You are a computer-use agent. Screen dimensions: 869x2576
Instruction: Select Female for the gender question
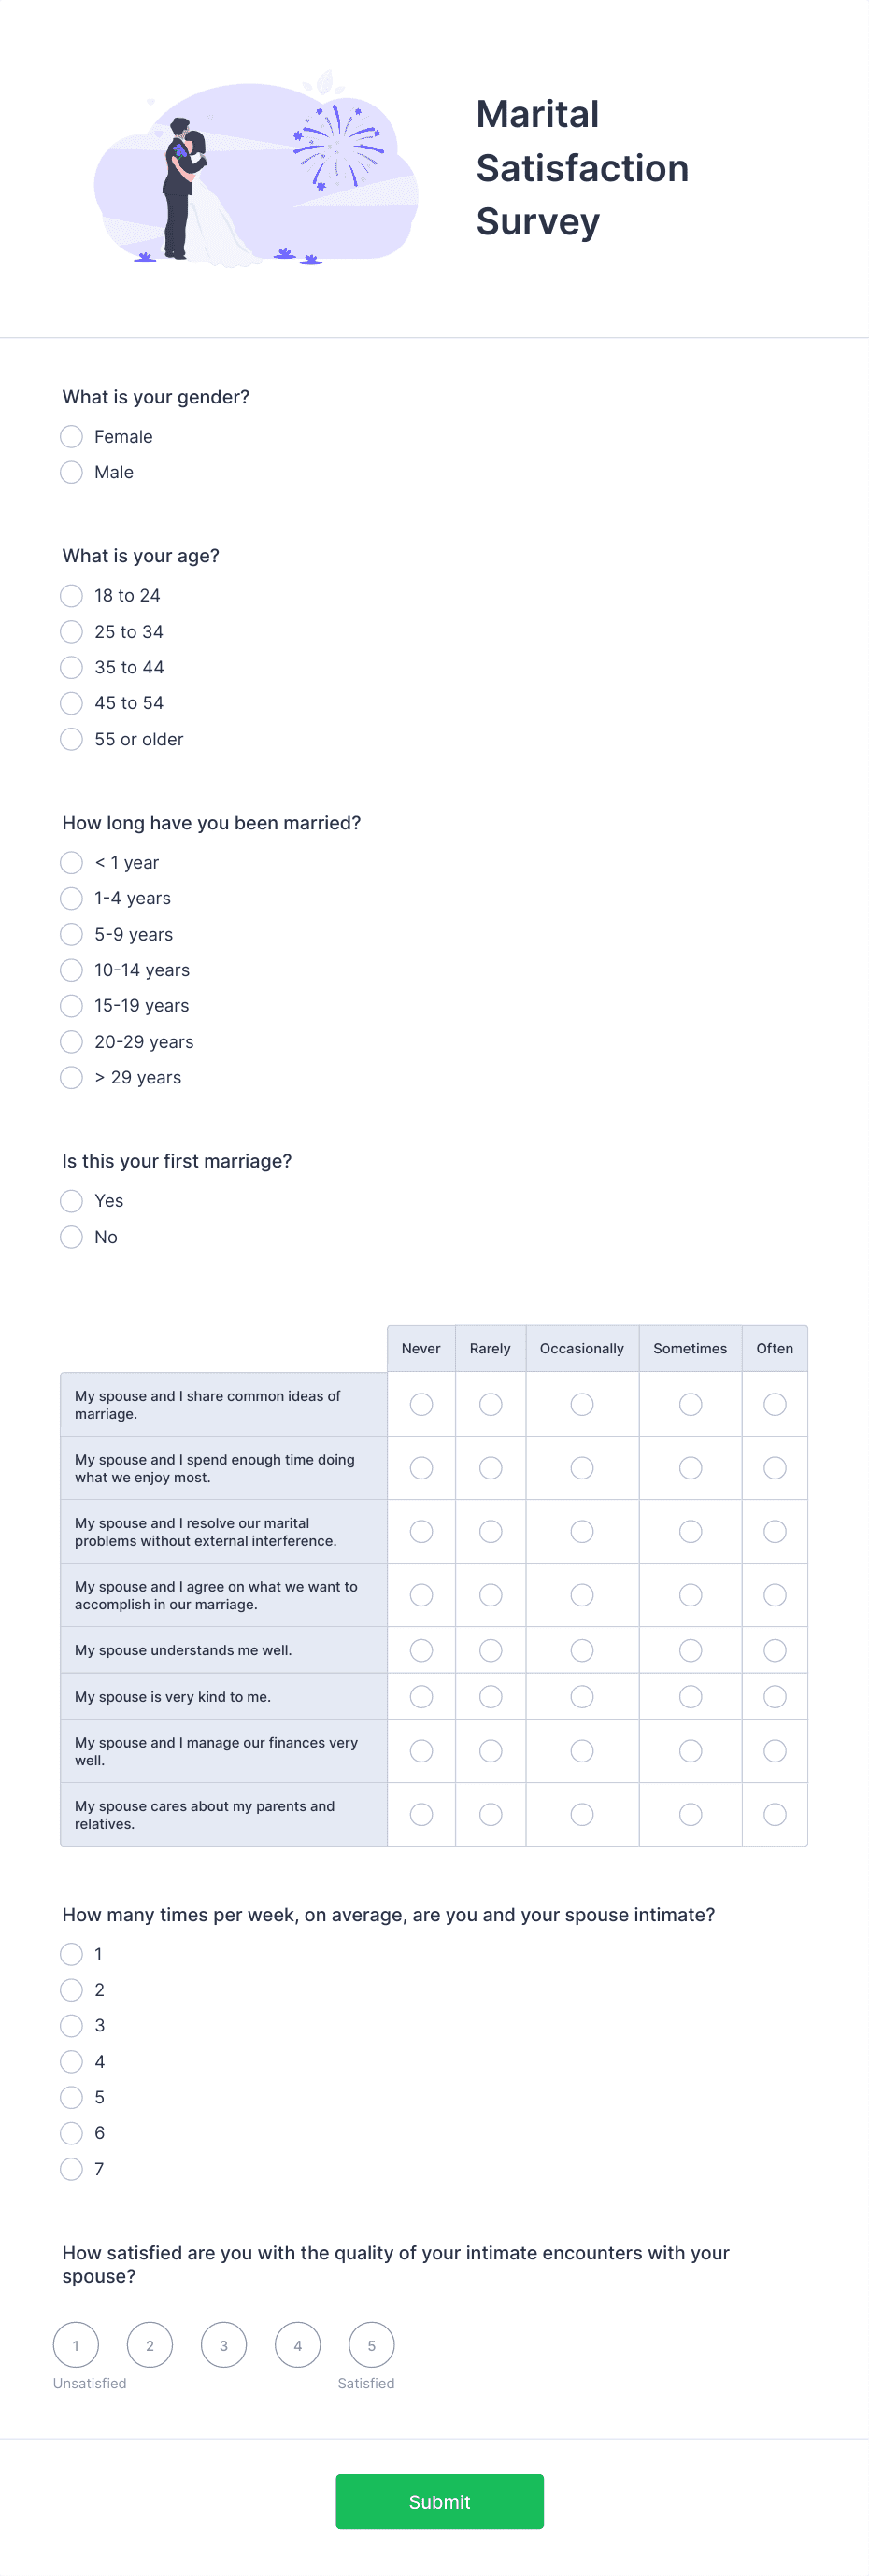(71, 437)
